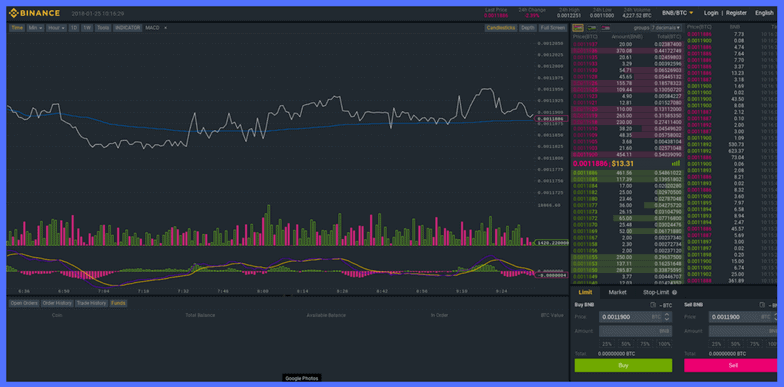Viewport: 784px width, 387px height.
Task: Open the Order History tab
Action: (57, 303)
